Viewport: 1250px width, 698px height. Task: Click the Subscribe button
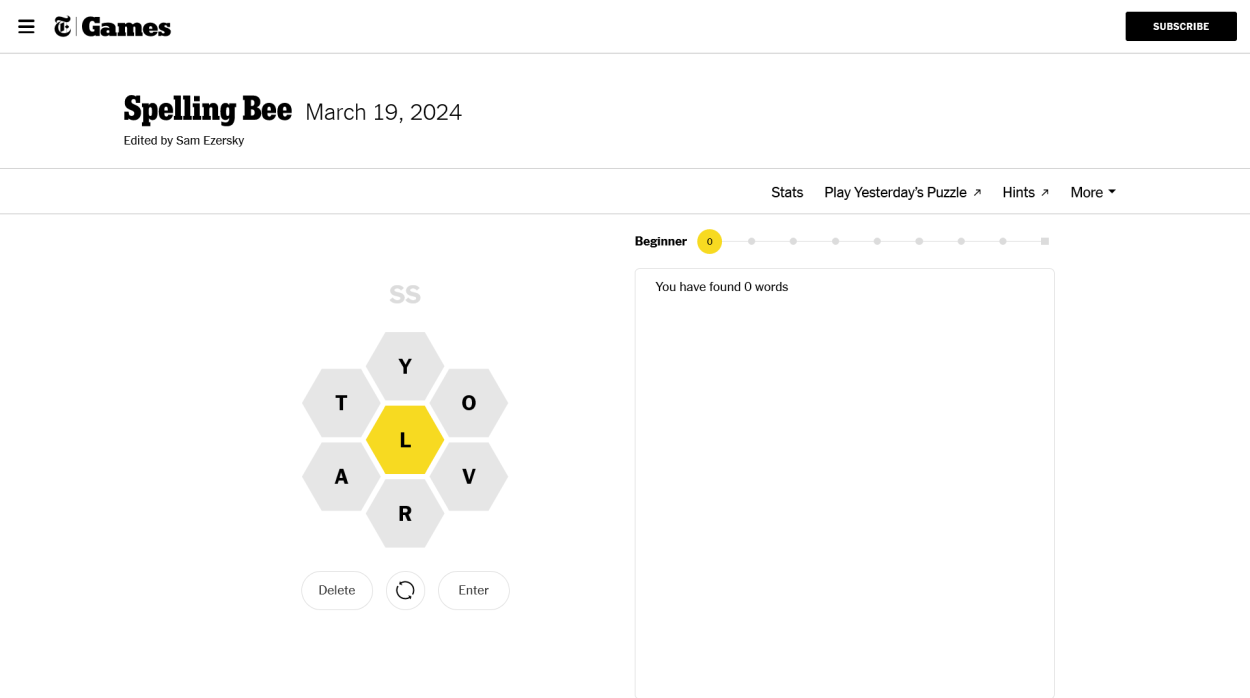[1180, 27]
